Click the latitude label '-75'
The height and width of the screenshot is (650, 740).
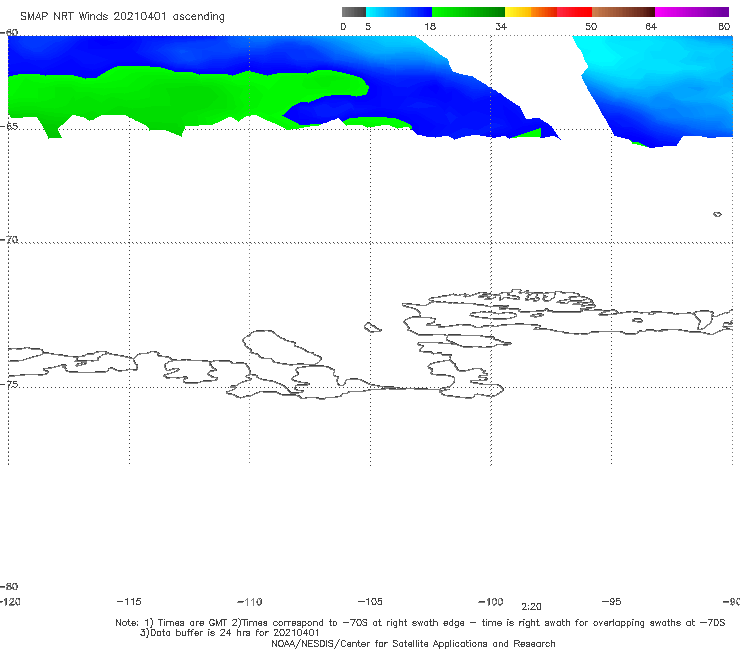pyautogui.click(x=9, y=384)
